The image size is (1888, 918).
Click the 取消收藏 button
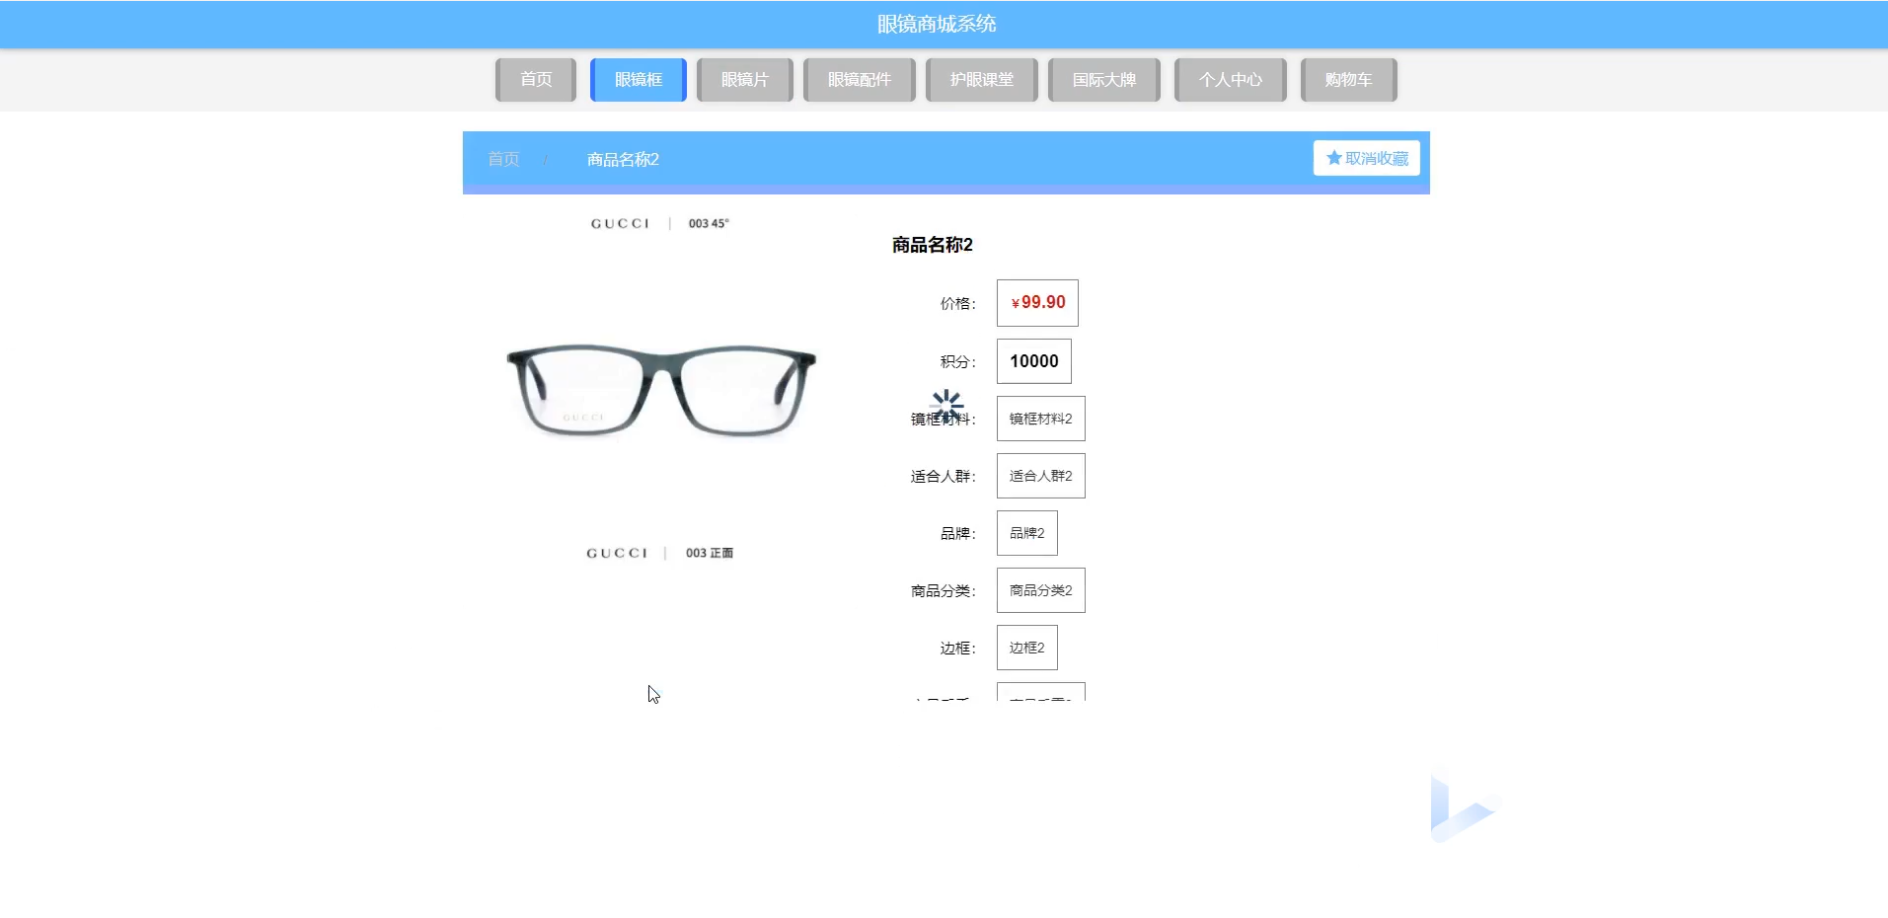click(x=1366, y=158)
